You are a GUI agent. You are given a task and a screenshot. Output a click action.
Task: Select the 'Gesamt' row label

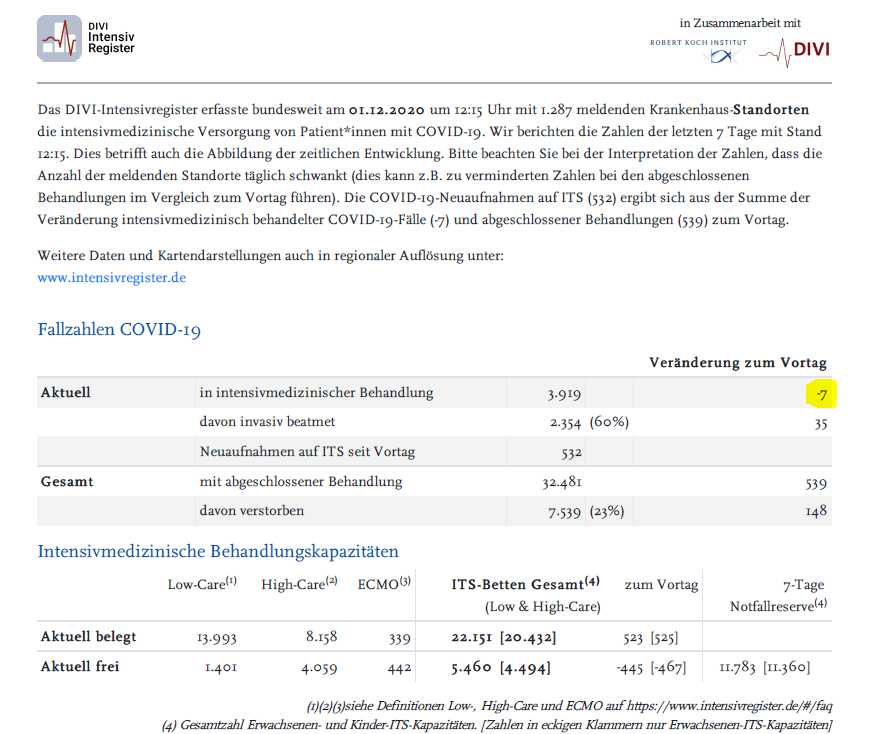click(66, 482)
